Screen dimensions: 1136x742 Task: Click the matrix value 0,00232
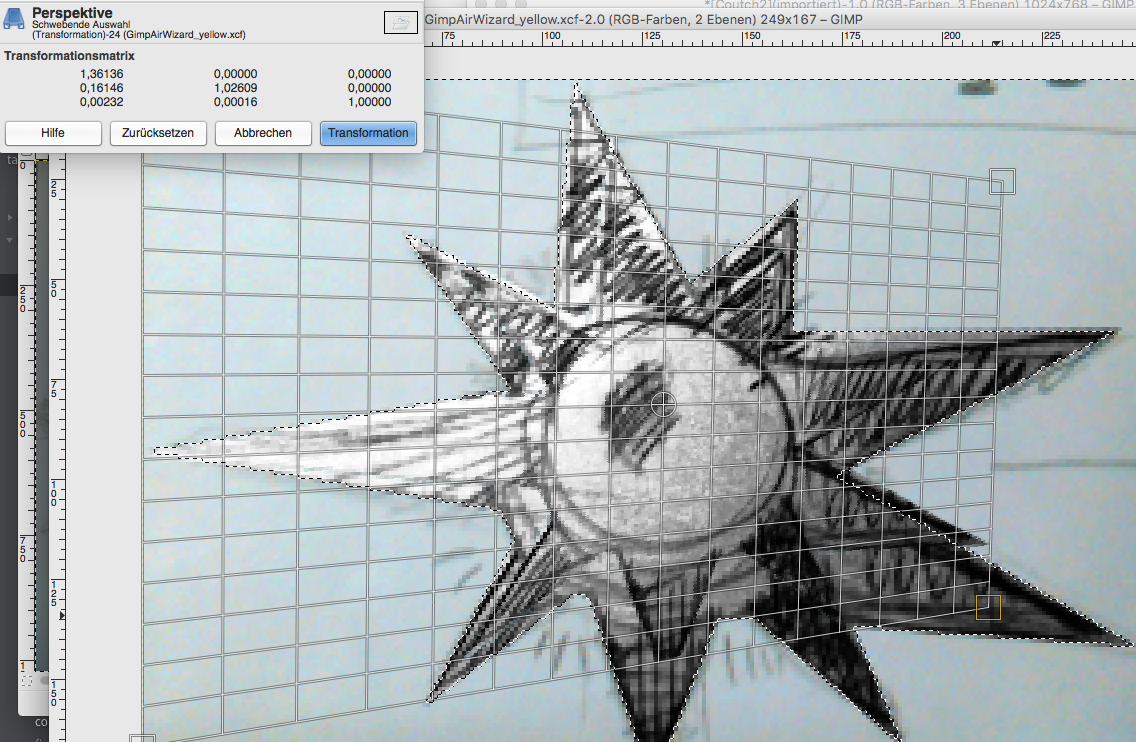coord(101,102)
